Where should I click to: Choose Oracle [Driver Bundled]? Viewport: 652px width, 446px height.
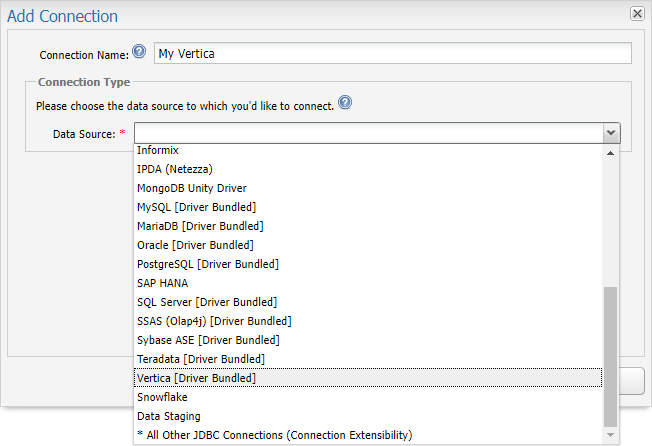368,245
